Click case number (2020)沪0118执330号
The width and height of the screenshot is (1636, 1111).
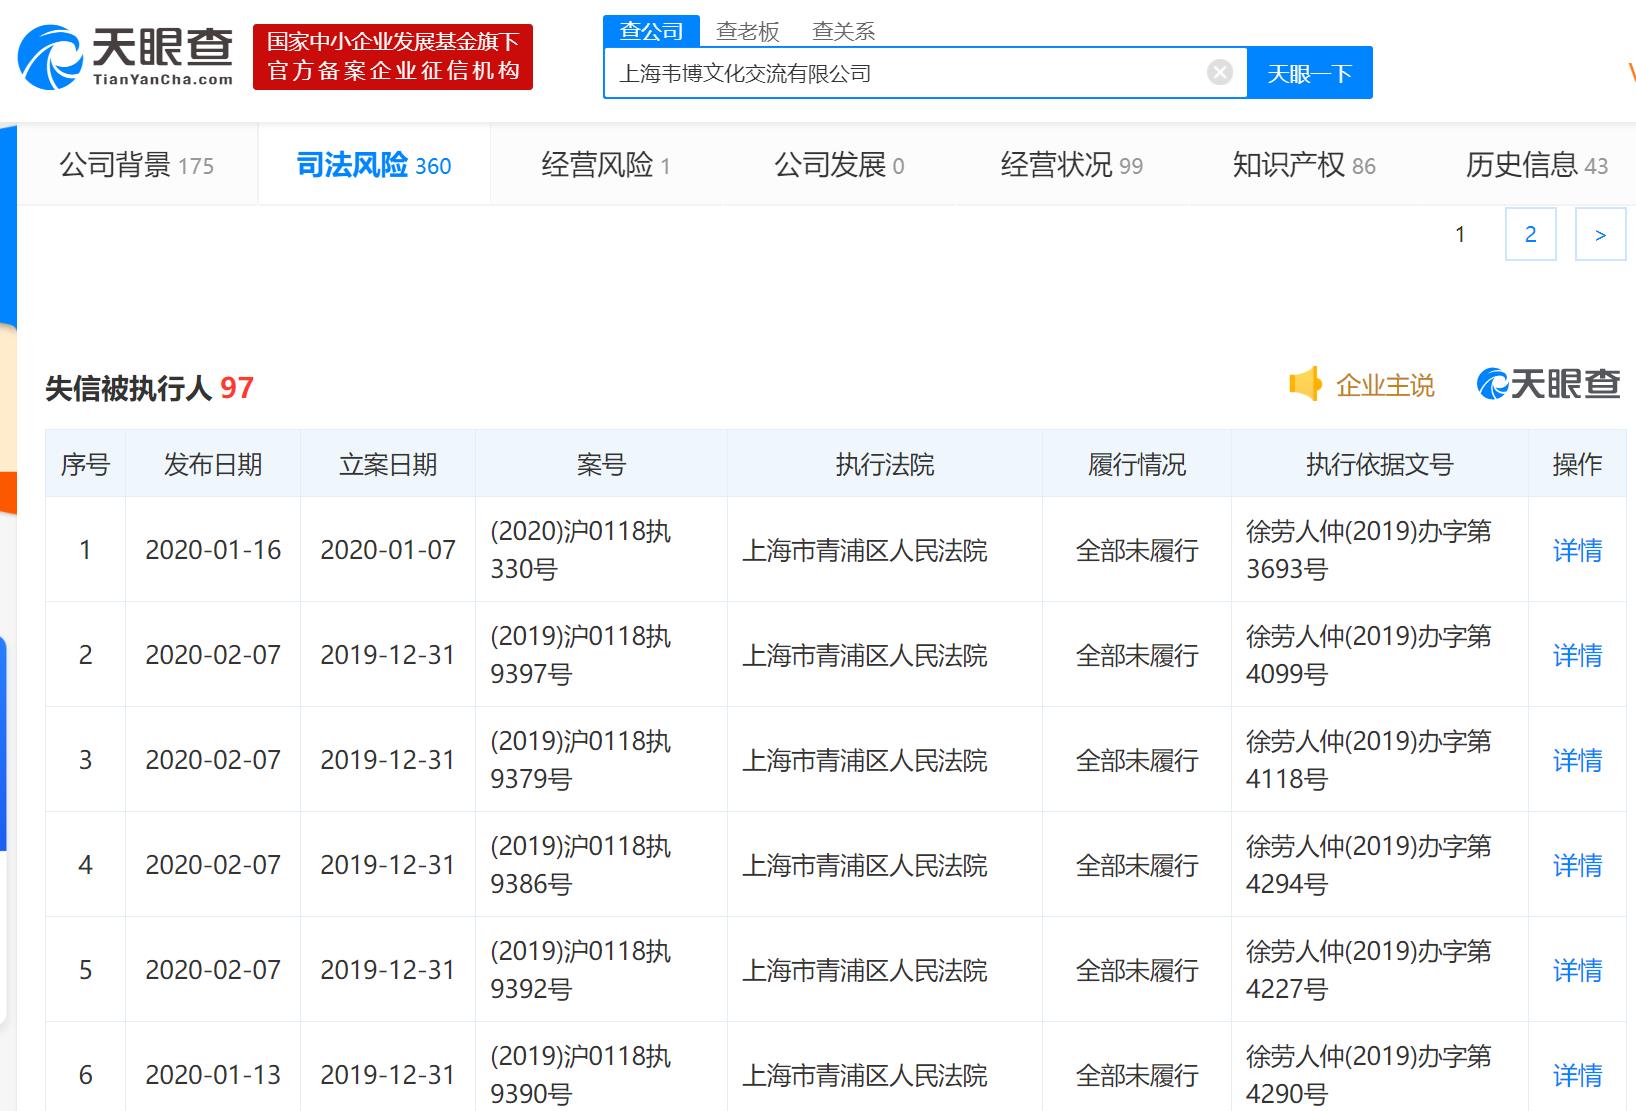pyautogui.click(x=581, y=550)
